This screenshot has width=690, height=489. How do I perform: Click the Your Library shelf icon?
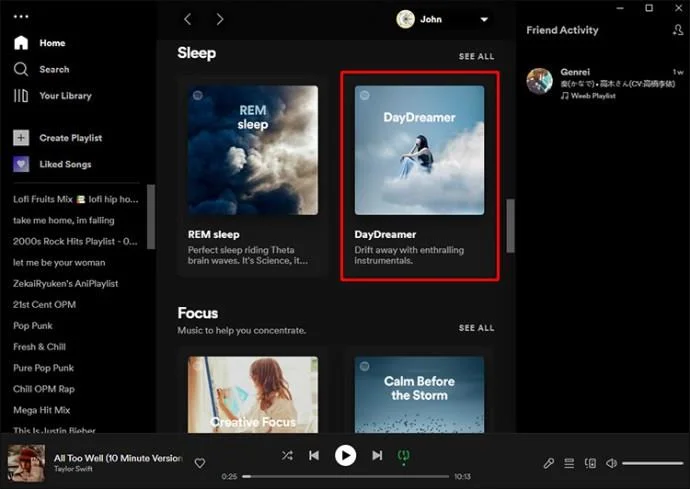point(21,96)
